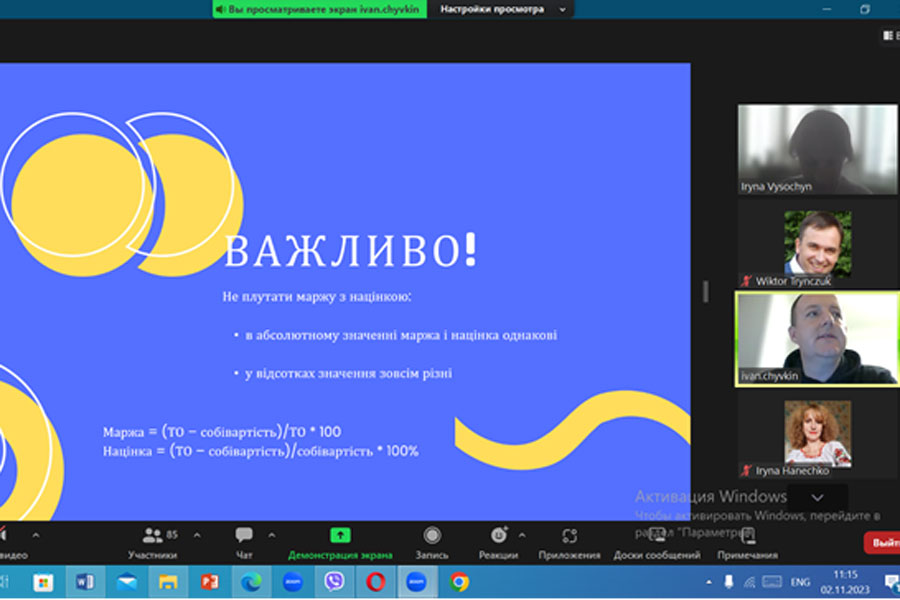Viewport: 900px width, 600px height.
Task: Click the green screen-viewing notification banner
Action: click(320, 9)
